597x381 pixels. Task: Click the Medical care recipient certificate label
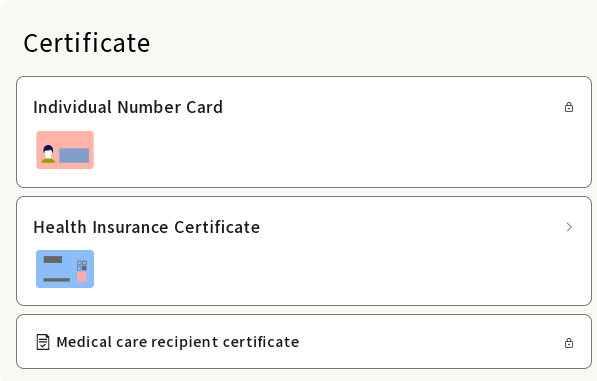178,342
